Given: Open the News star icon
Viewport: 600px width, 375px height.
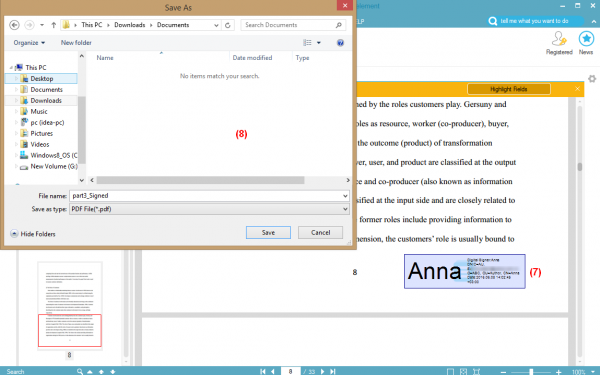Looking at the screenshot, I should (586, 39).
